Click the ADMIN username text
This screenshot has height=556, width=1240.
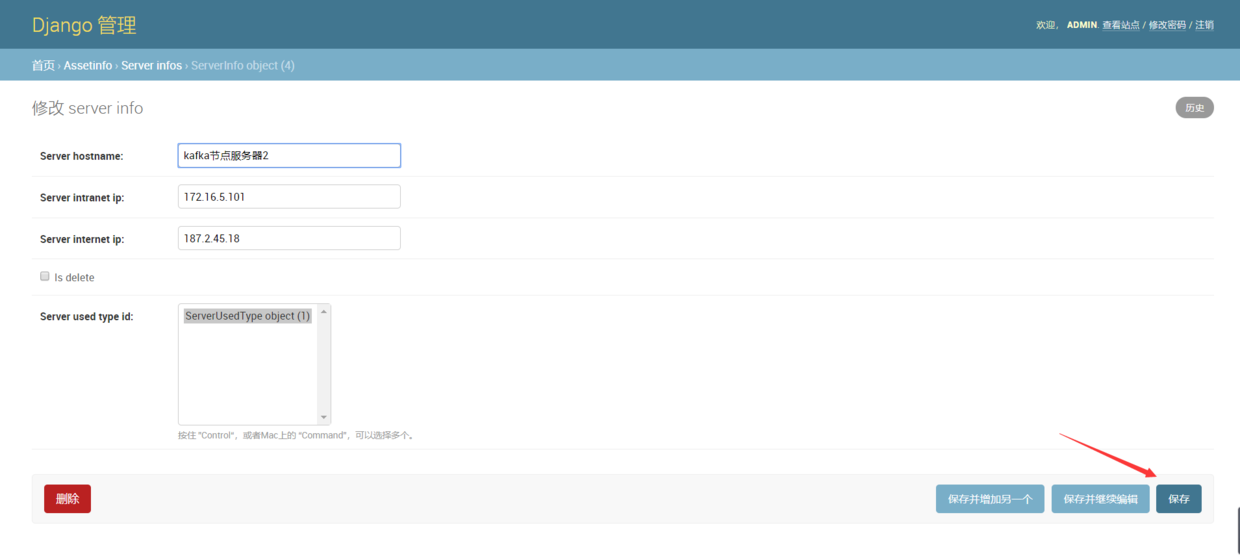click(x=1082, y=25)
